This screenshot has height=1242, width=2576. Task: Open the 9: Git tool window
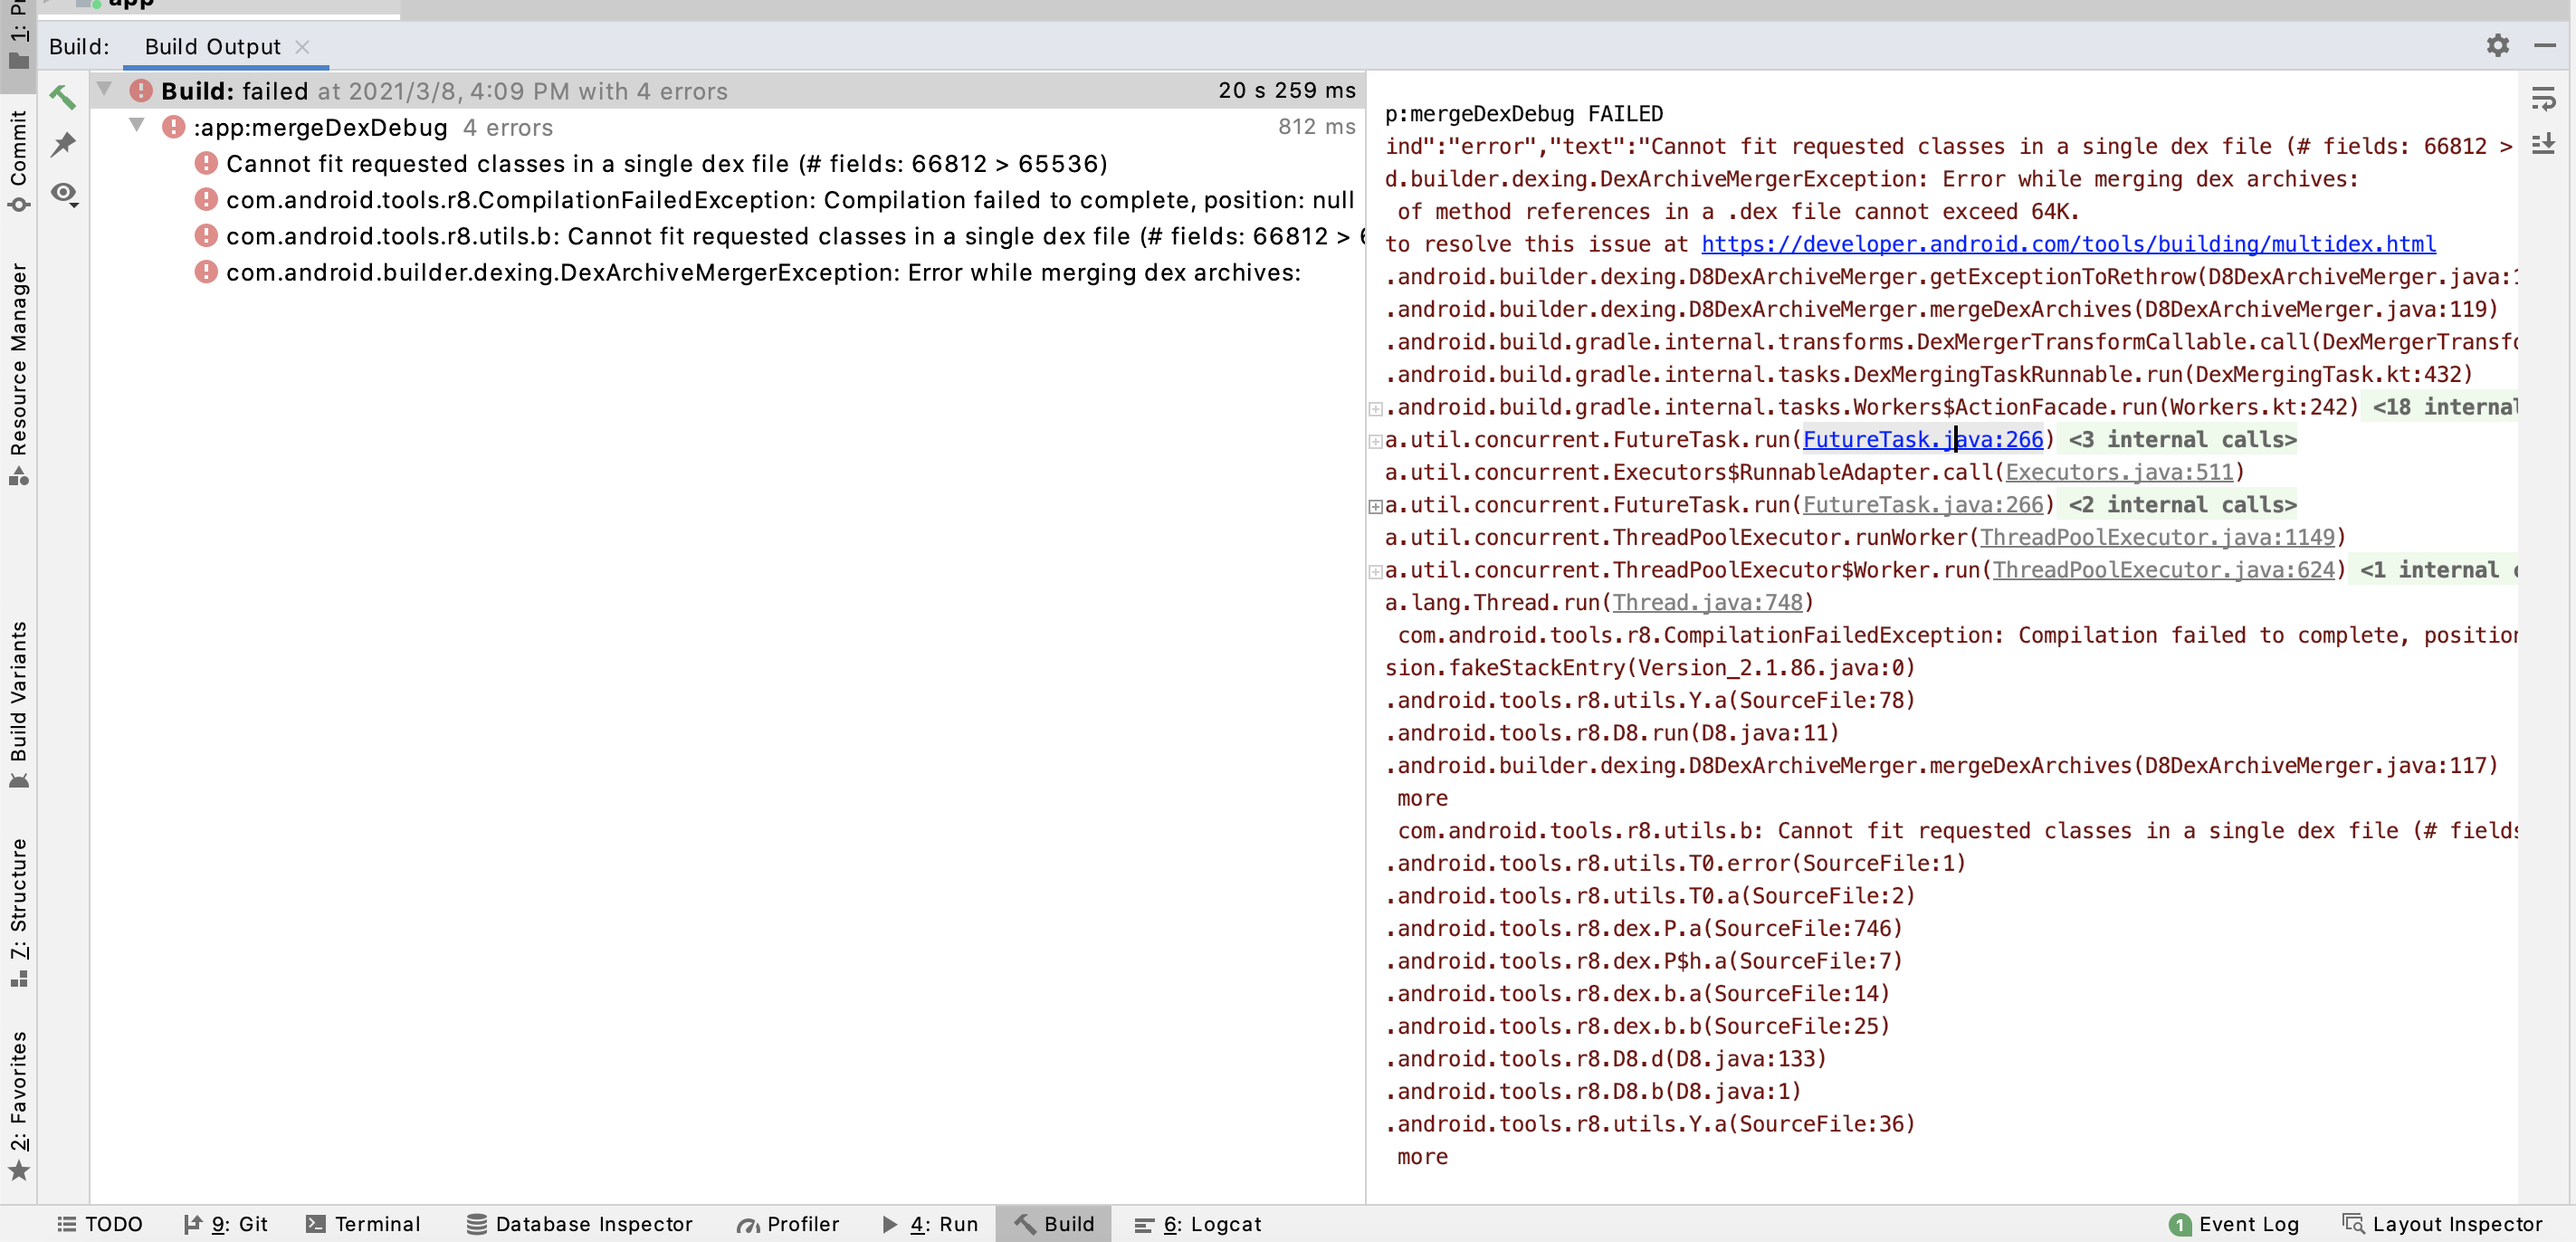point(226,1224)
